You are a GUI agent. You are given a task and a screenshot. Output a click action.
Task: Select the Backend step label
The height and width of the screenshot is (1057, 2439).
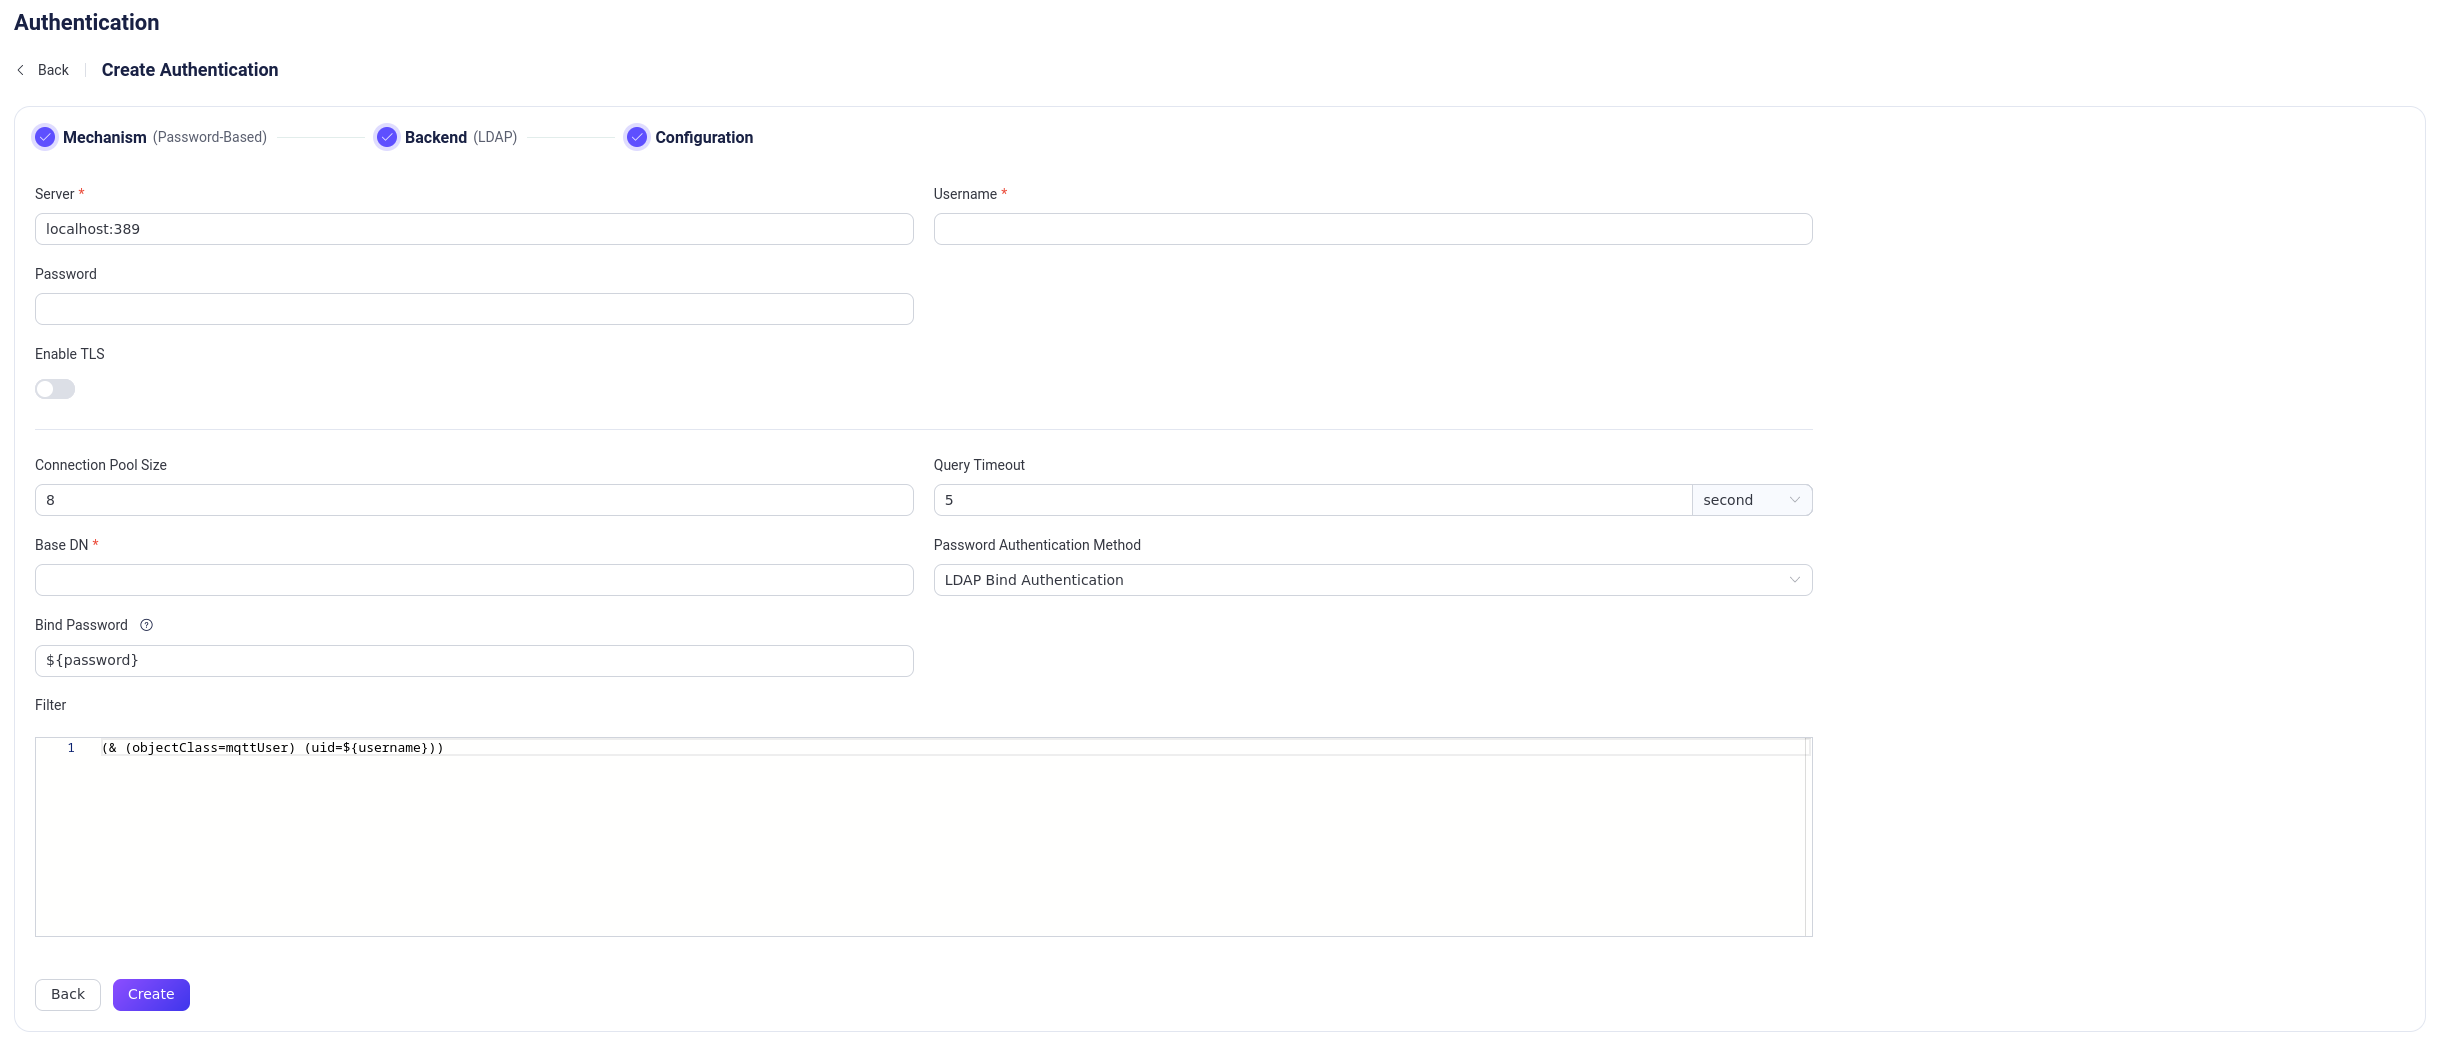point(436,137)
